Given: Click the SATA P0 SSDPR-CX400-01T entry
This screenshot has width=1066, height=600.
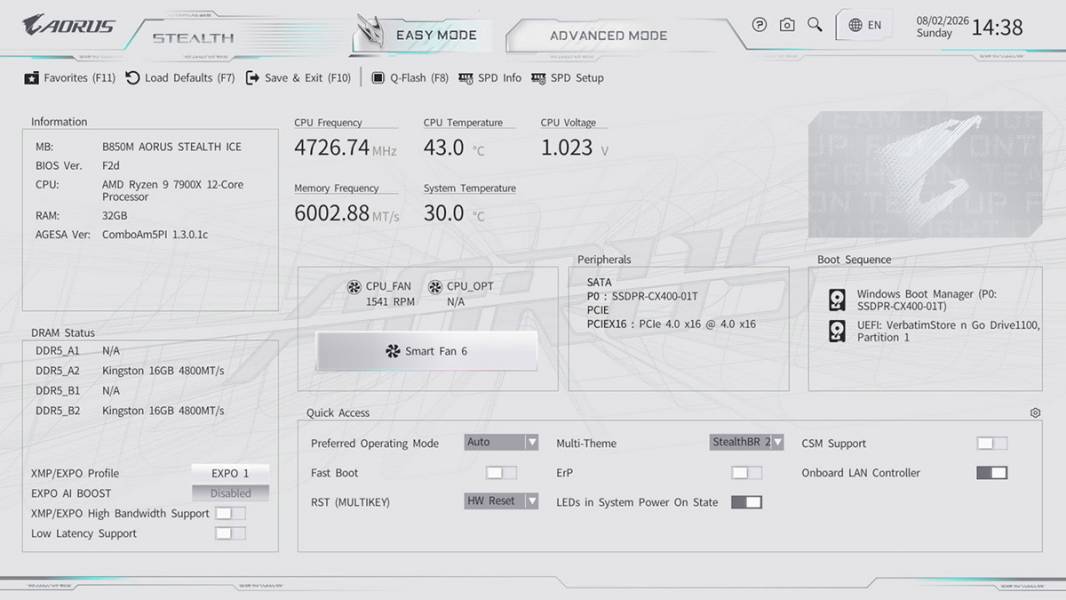Looking at the screenshot, I should point(642,296).
